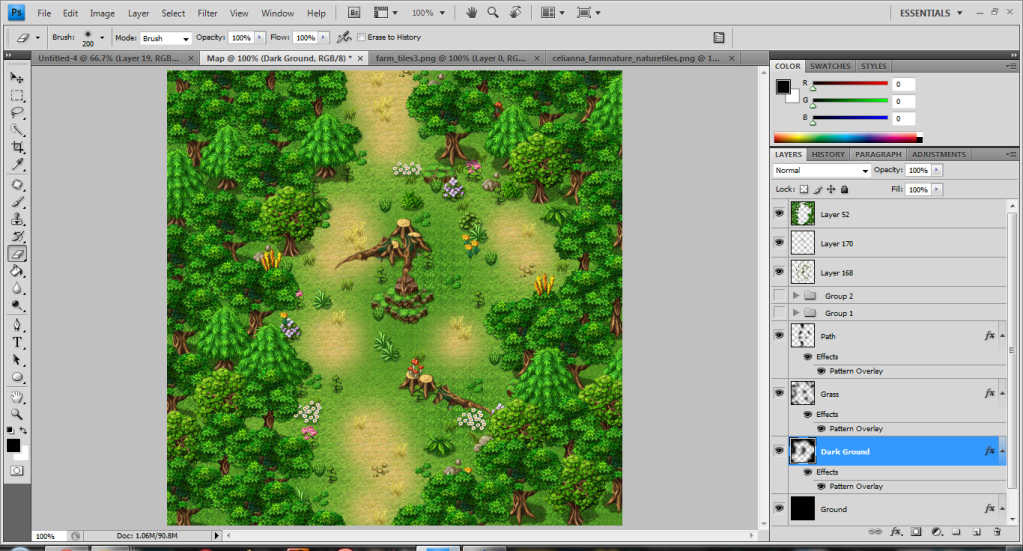Image resolution: width=1023 pixels, height=551 pixels.
Task: Hide Layer 52 visibility eye
Action: (779, 213)
